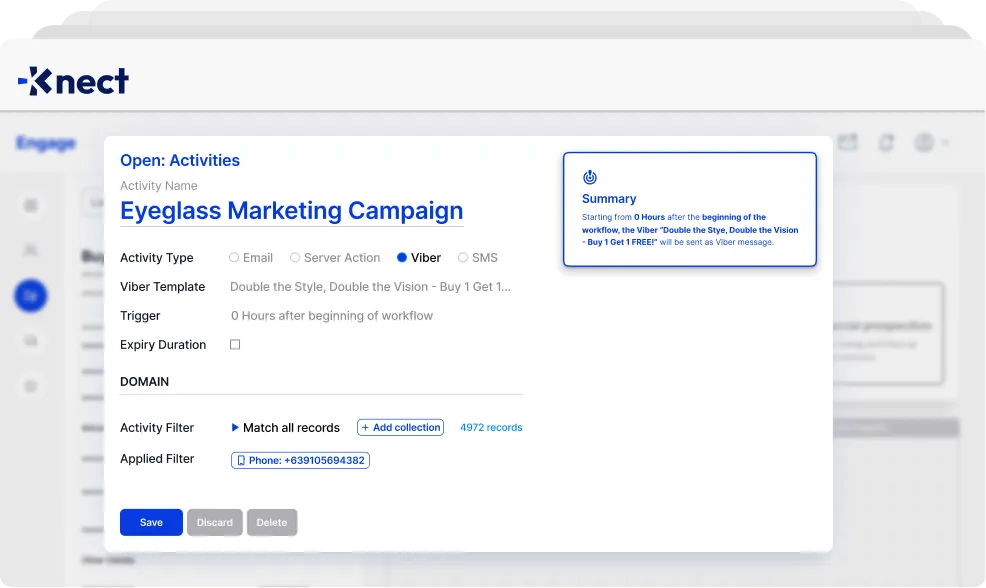The height and width of the screenshot is (588, 986).
Task: Select the Email activity type
Action: click(234, 258)
